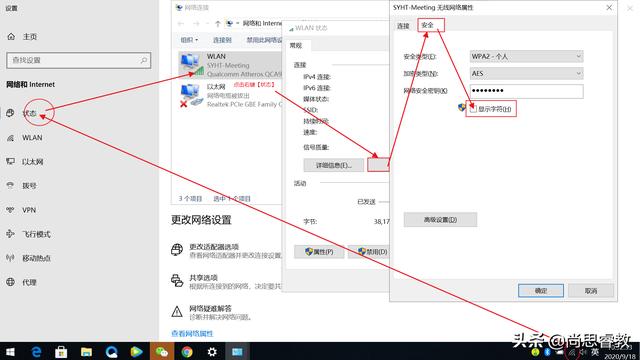Open the Windows Start menu
The image size is (640, 360).
point(11,352)
